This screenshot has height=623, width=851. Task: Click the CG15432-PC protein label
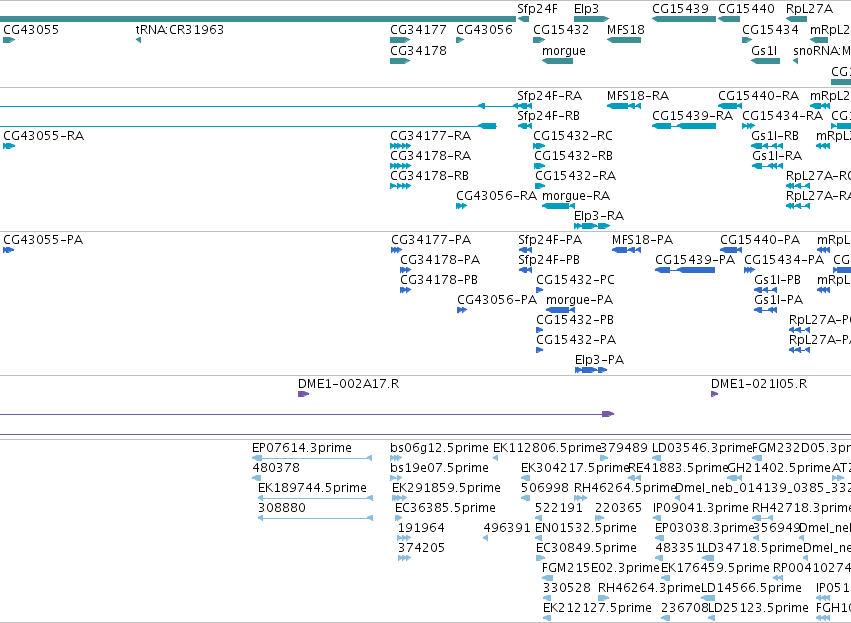(575, 280)
